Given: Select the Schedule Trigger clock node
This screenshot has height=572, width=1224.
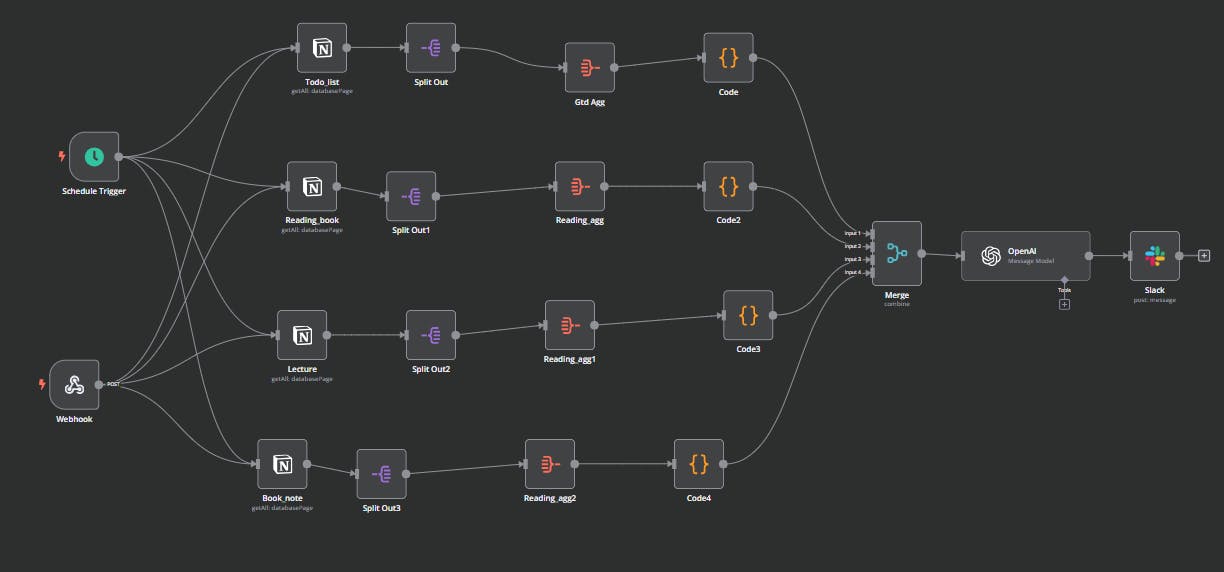Looking at the screenshot, I should pos(94,157).
